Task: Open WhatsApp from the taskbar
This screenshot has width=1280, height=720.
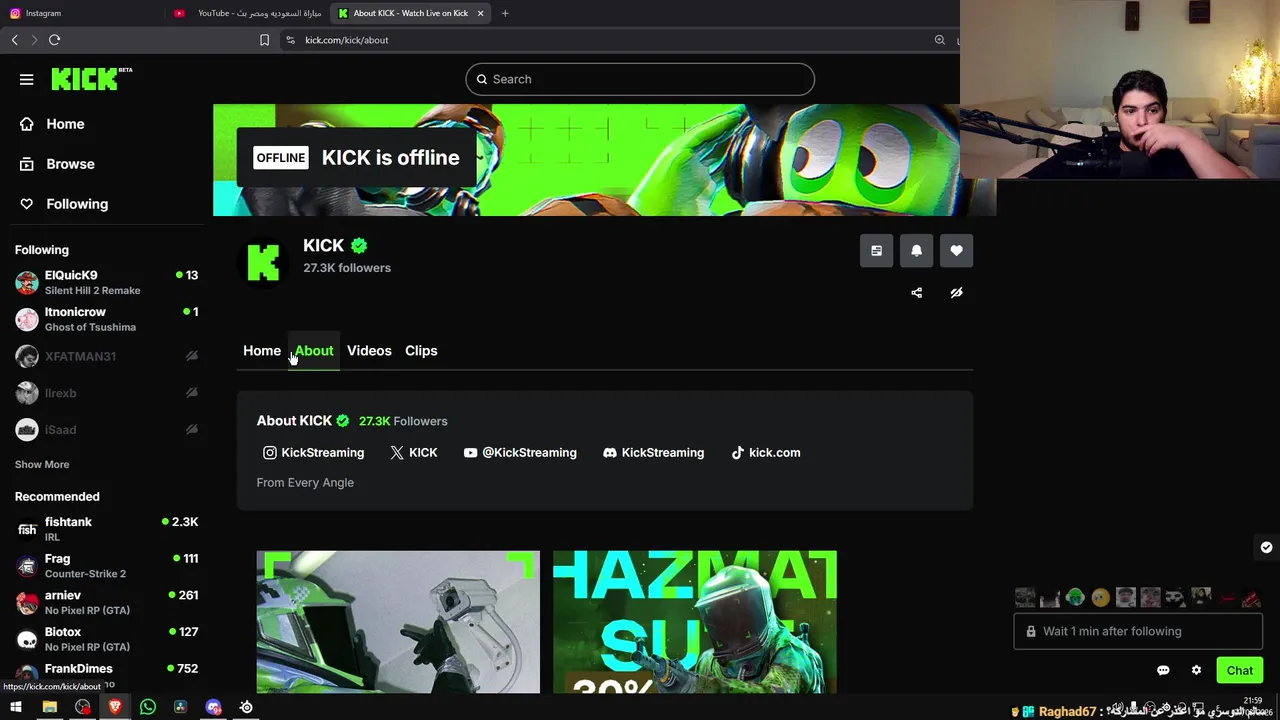Action: click(x=148, y=707)
